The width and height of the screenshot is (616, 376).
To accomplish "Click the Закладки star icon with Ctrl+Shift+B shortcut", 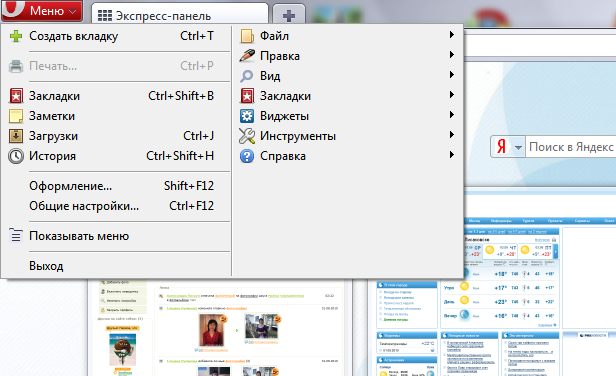I will (16, 96).
